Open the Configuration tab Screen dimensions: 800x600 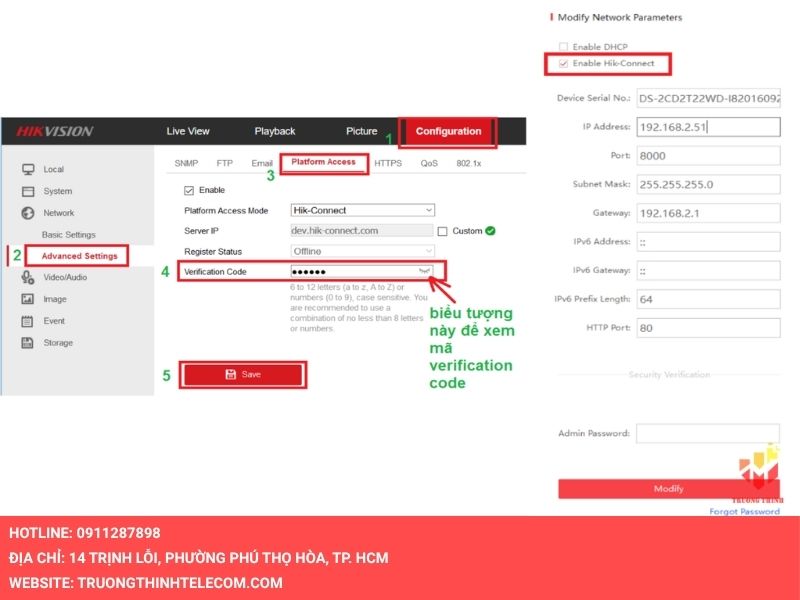[x=448, y=131]
